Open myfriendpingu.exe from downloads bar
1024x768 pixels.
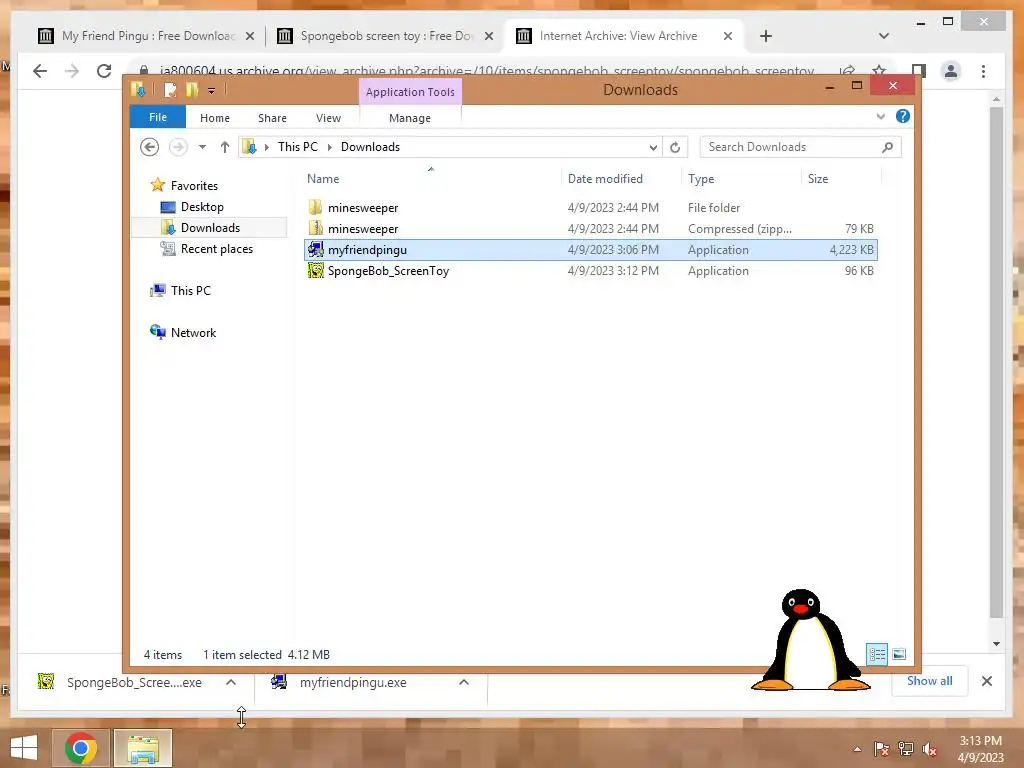[353, 682]
